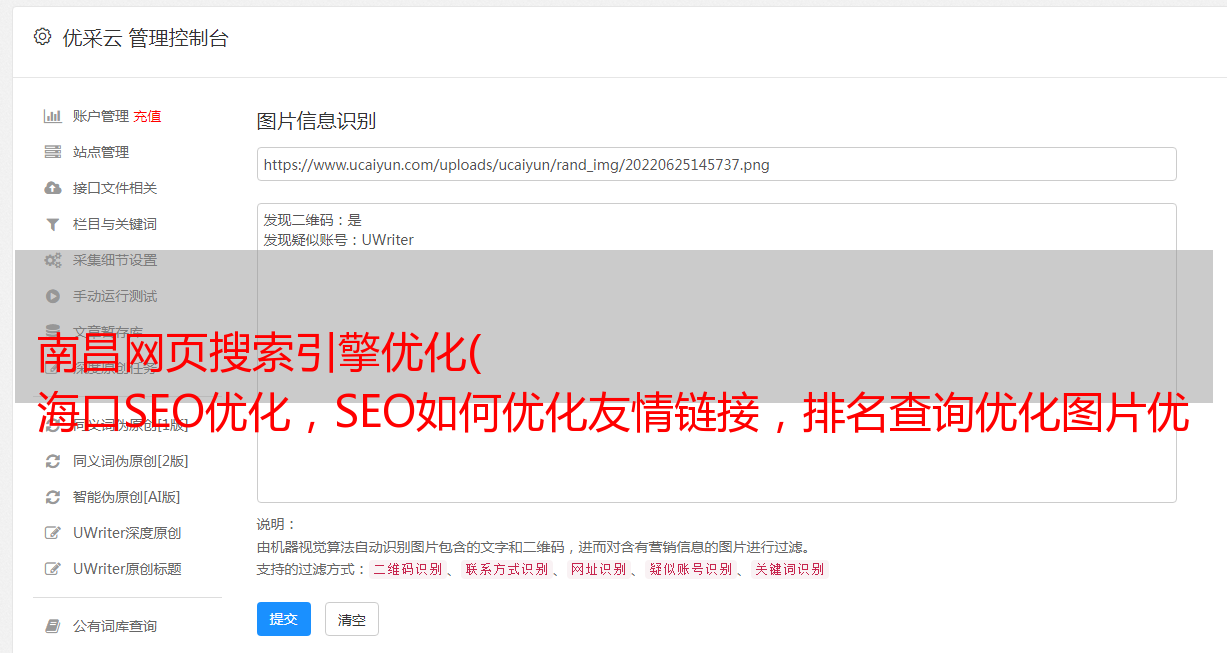The width and height of the screenshot is (1227, 653).
Task: Click result line 发现疑似账号：UWriter
Action: click(x=339, y=240)
